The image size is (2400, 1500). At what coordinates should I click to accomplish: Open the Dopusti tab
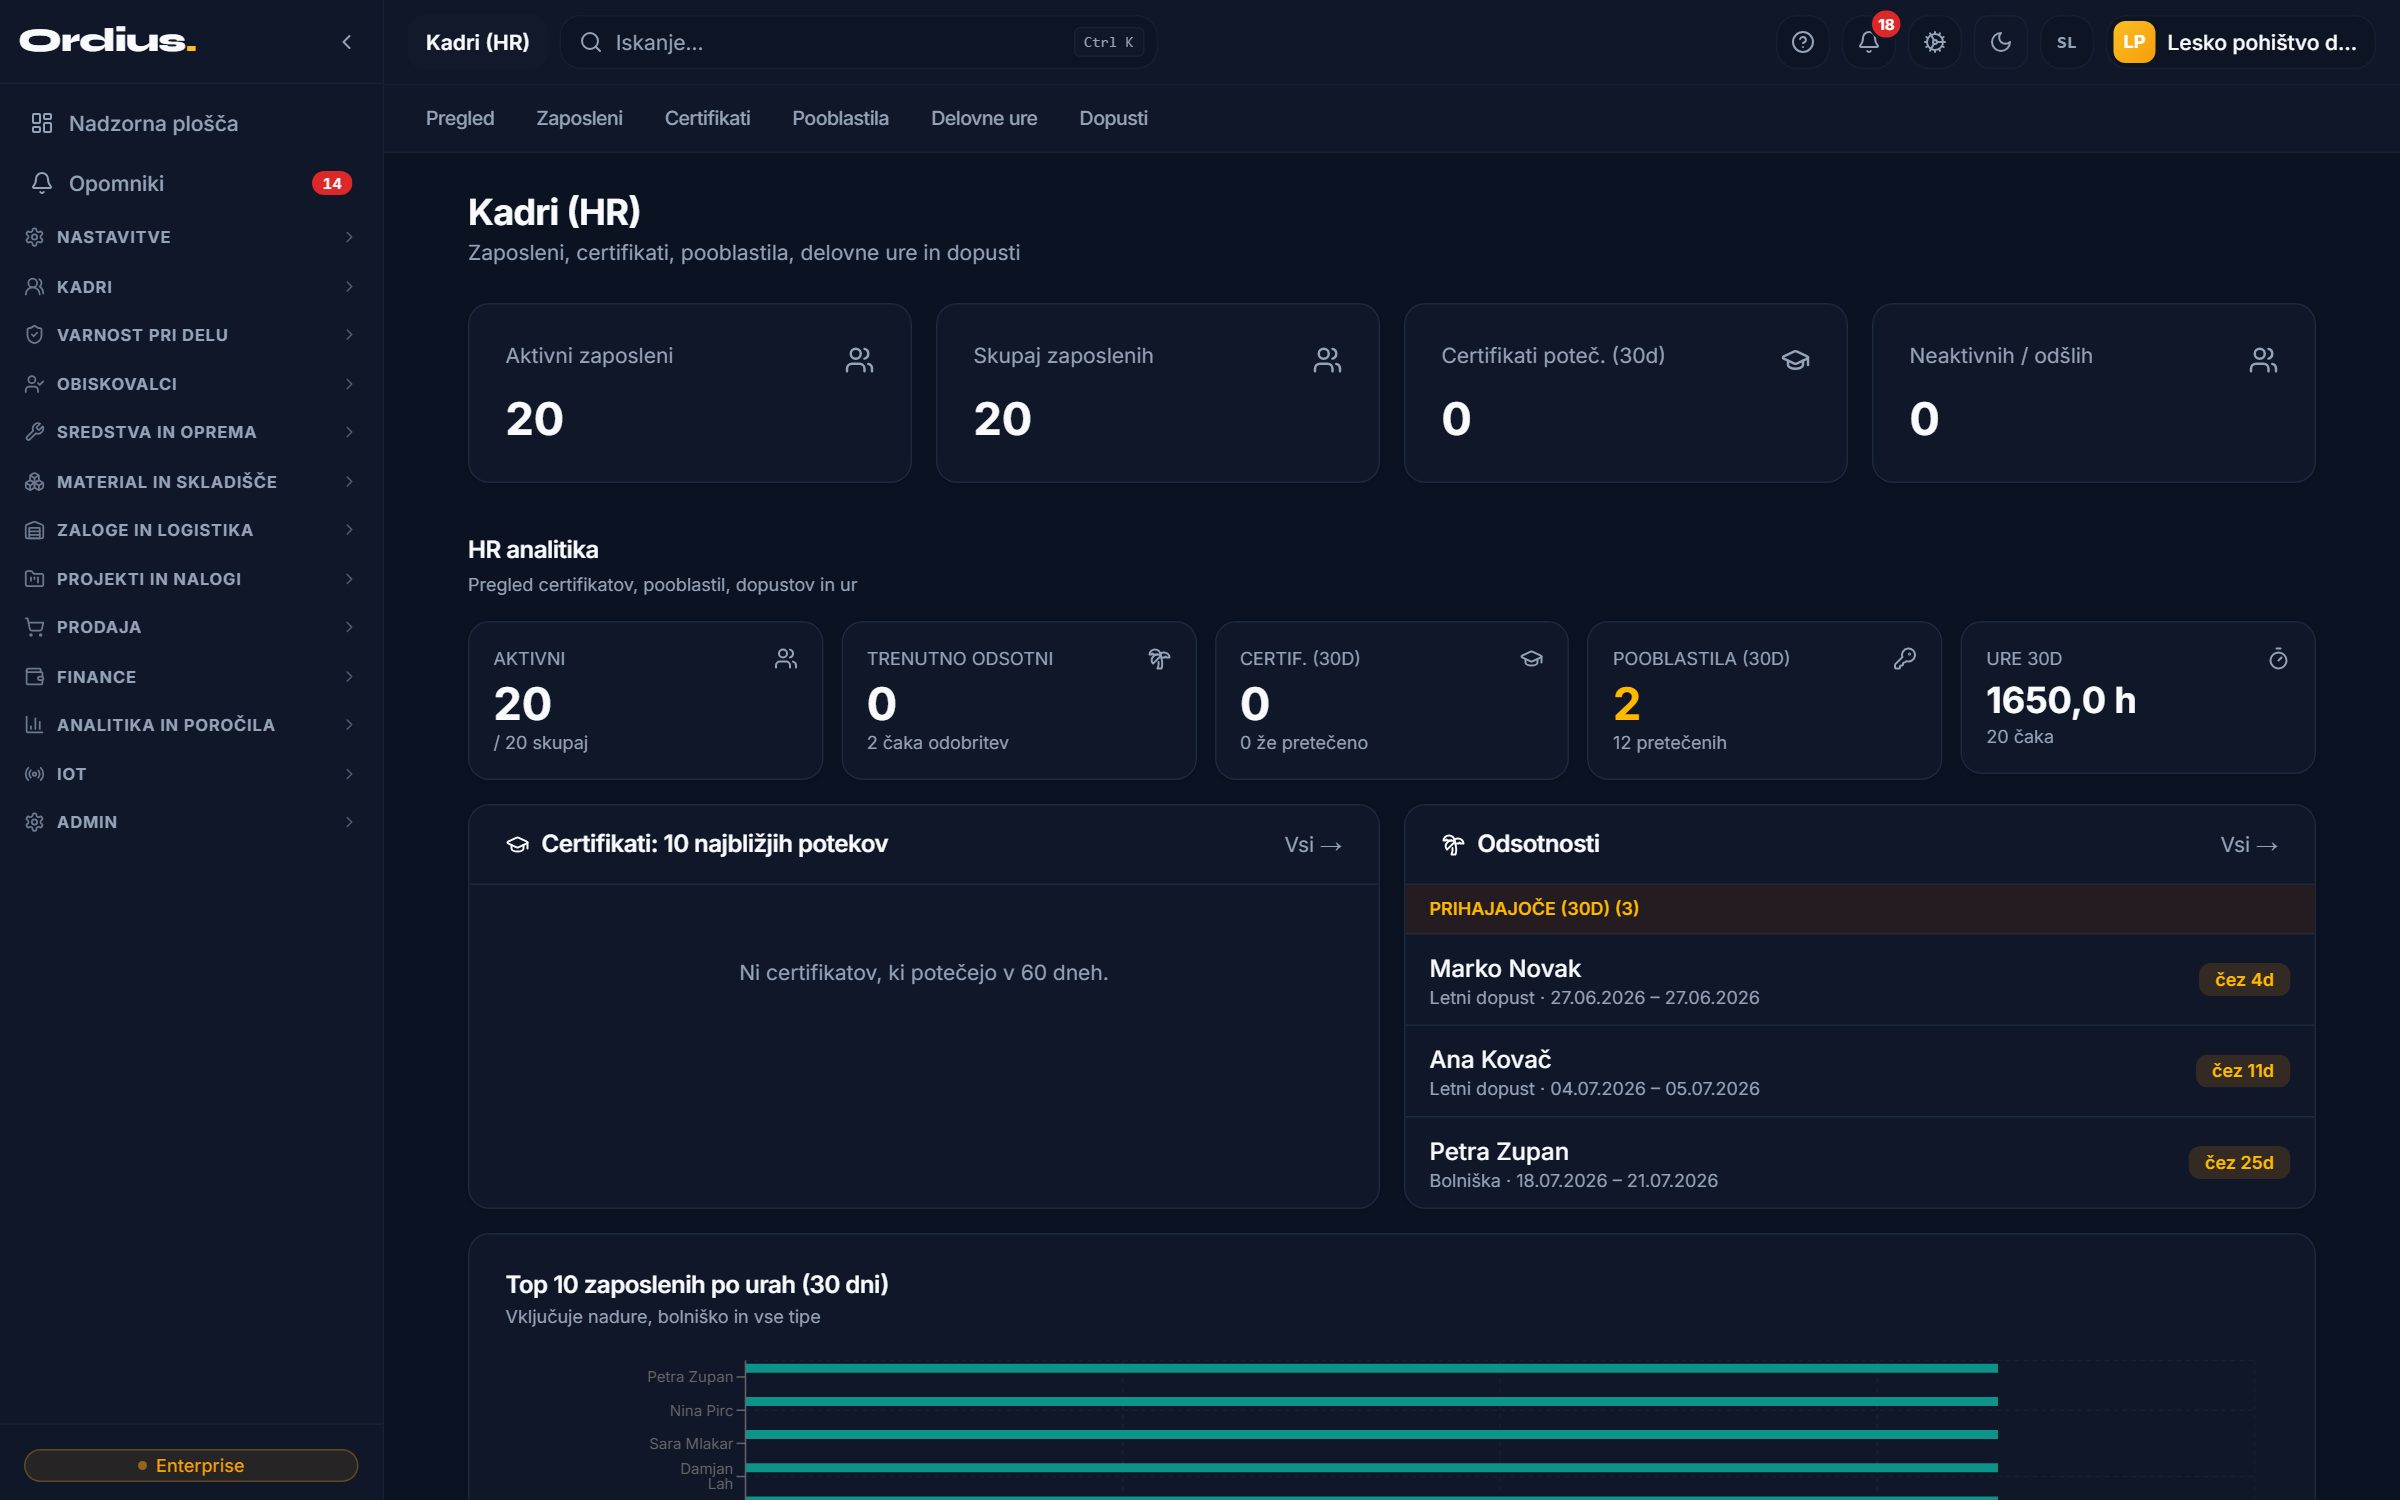pyautogui.click(x=1113, y=118)
